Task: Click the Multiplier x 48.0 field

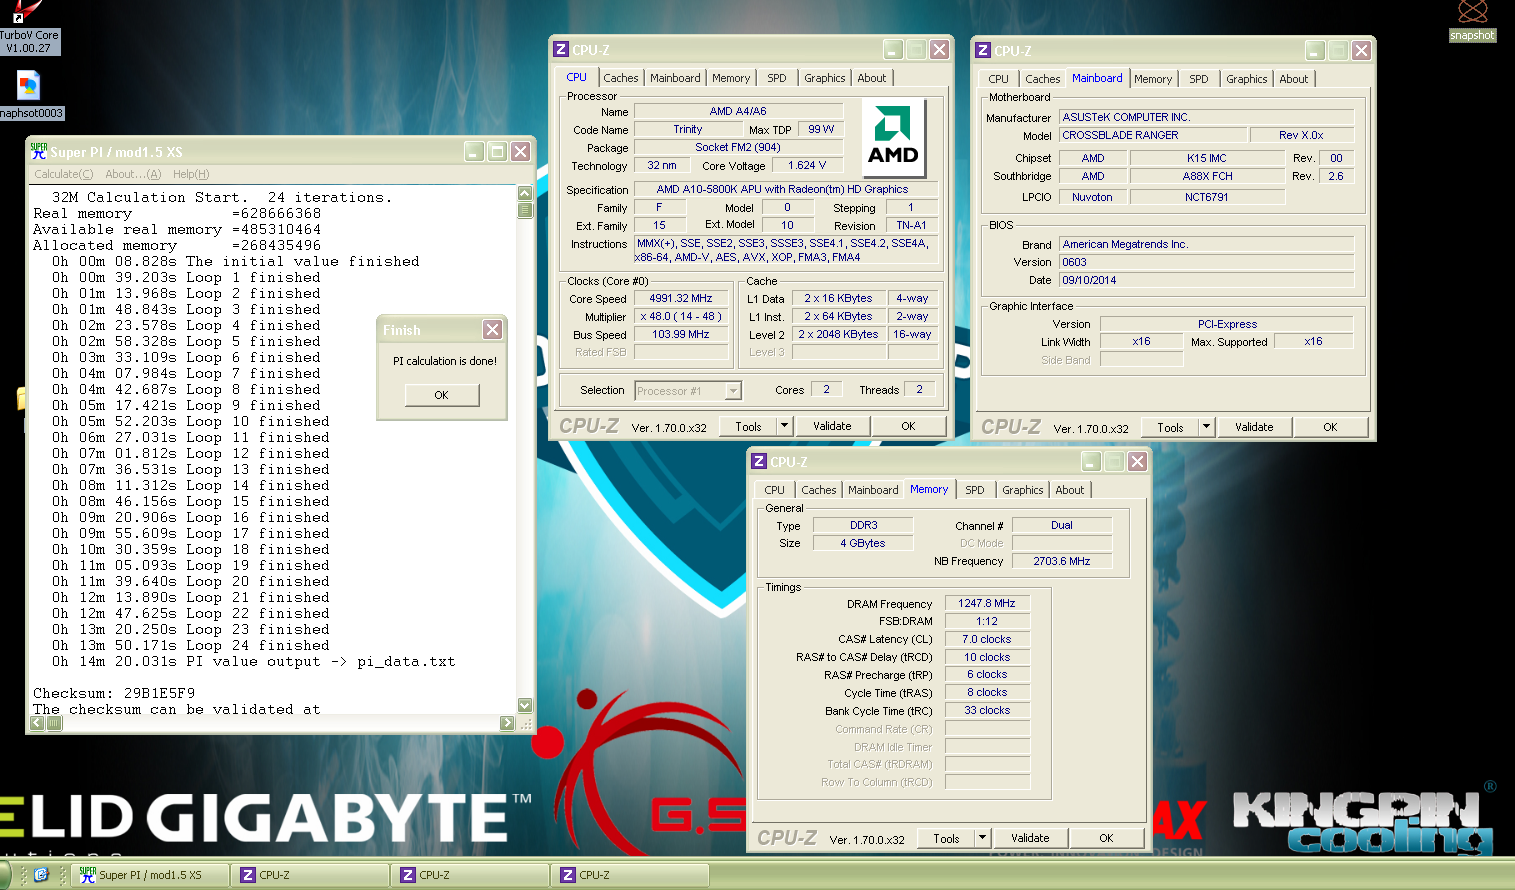Action: (681, 316)
